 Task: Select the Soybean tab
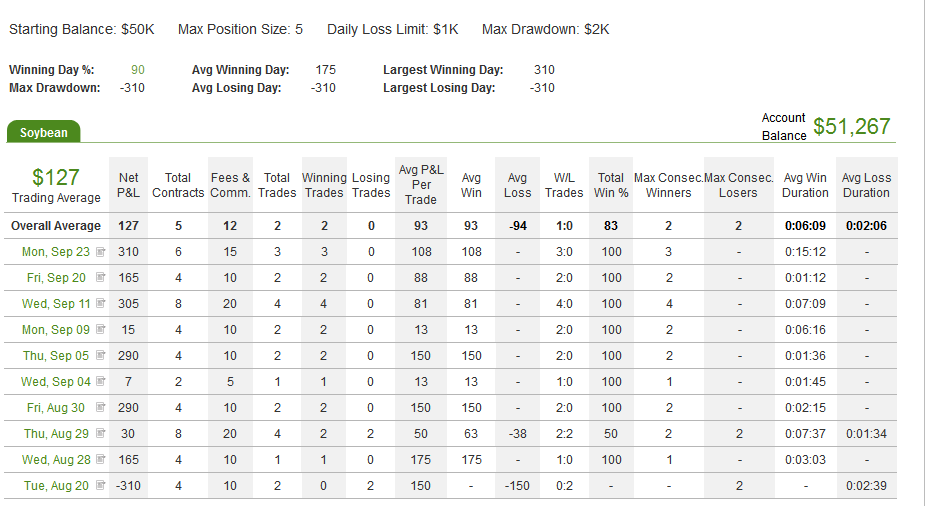coord(44,132)
